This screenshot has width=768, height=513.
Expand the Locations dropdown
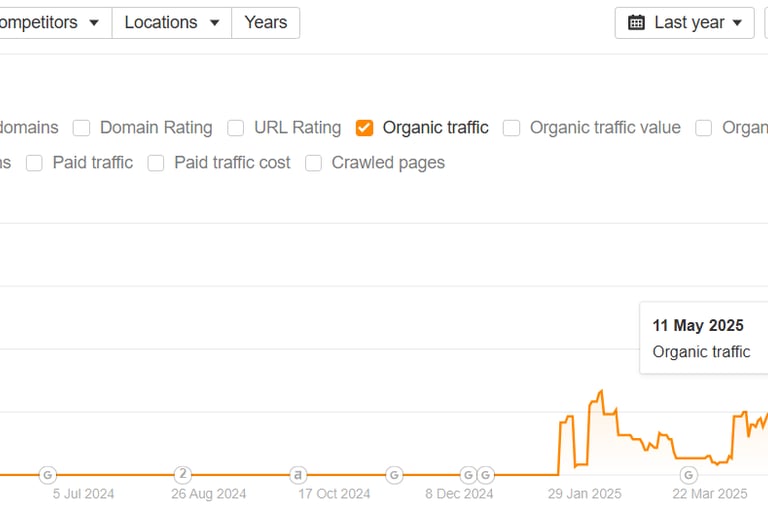point(171,22)
